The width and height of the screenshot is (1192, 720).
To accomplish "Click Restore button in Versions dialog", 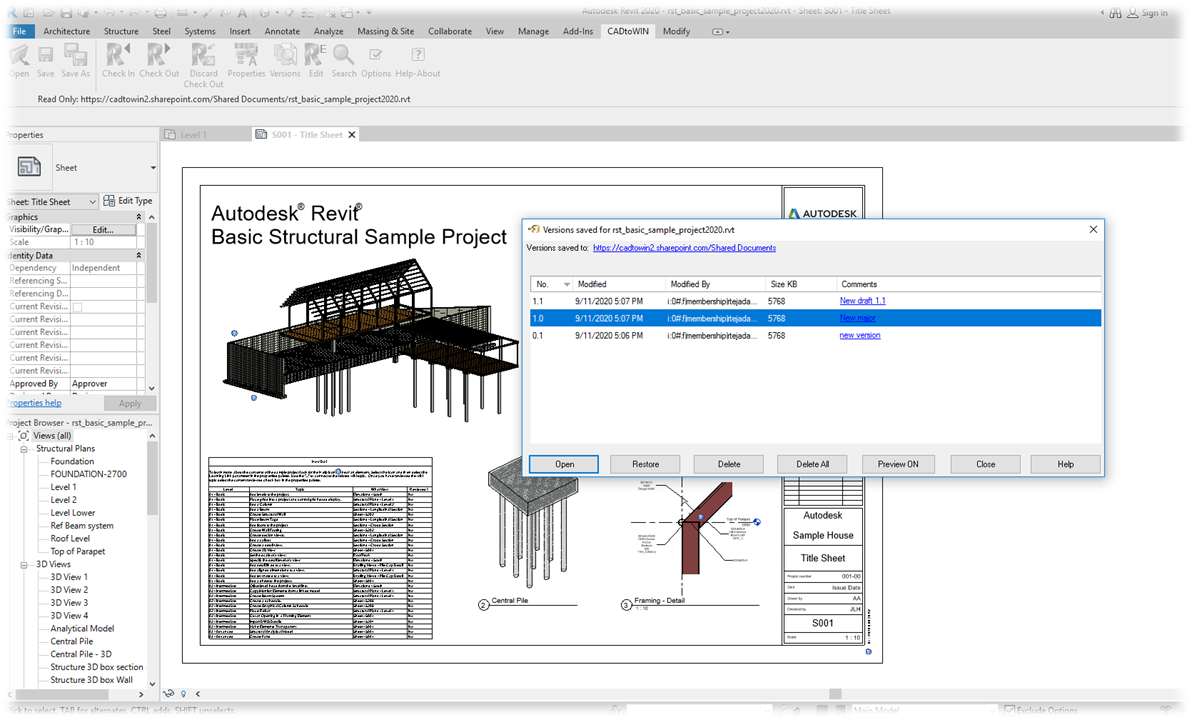I will pyautogui.click(x=645, y=464).
